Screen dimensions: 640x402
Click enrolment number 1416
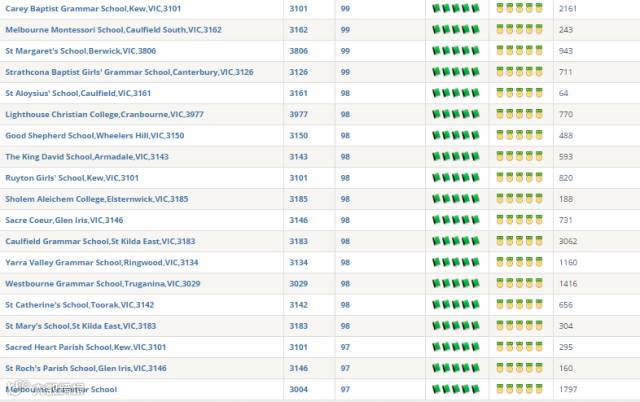tap(568, 284)
